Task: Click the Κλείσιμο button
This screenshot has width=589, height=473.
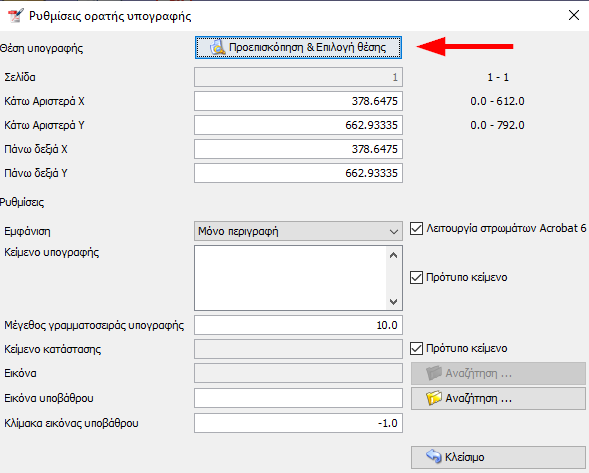Action: pos(498,457)
